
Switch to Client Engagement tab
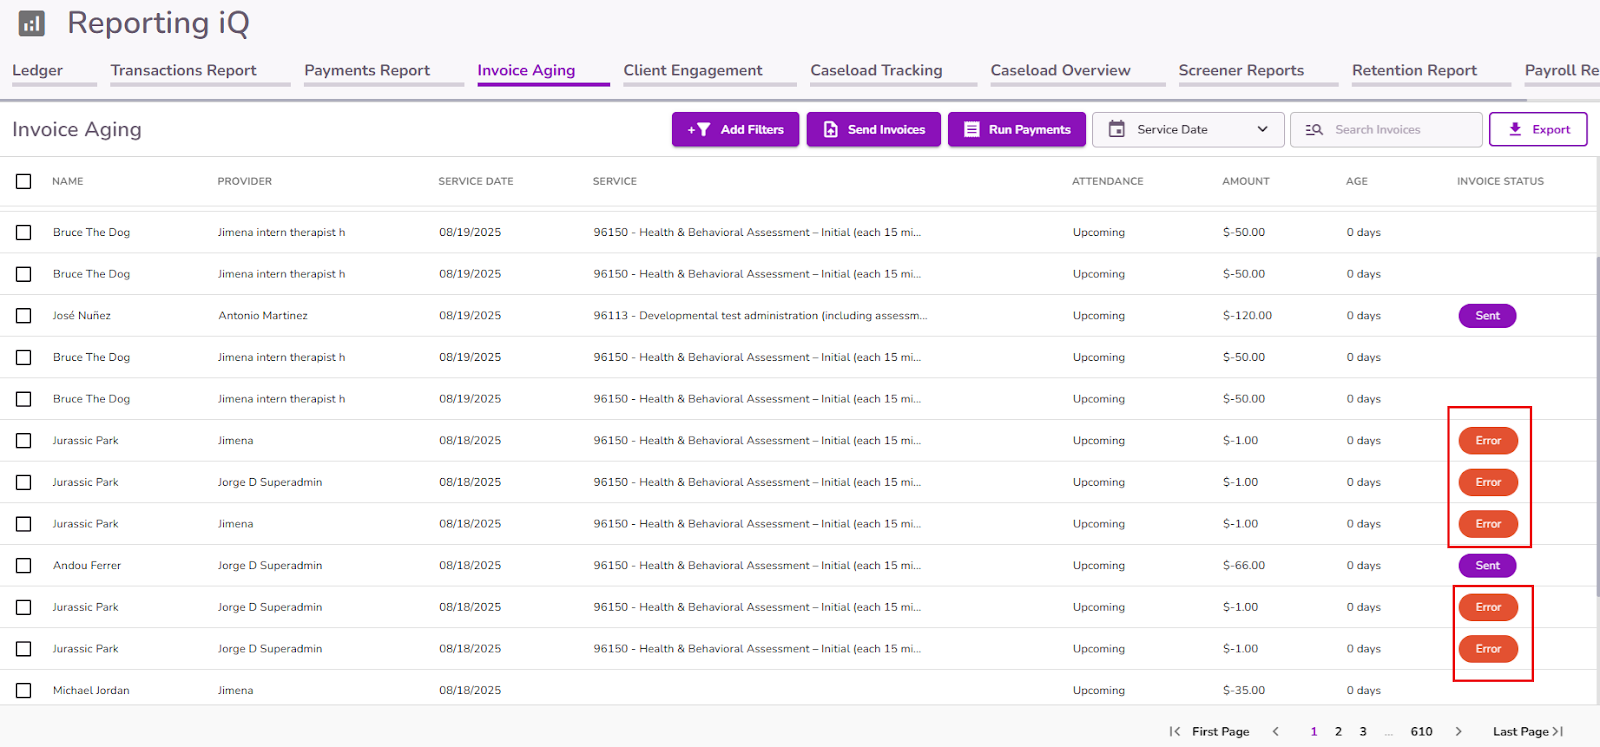(x=693, y=70)
